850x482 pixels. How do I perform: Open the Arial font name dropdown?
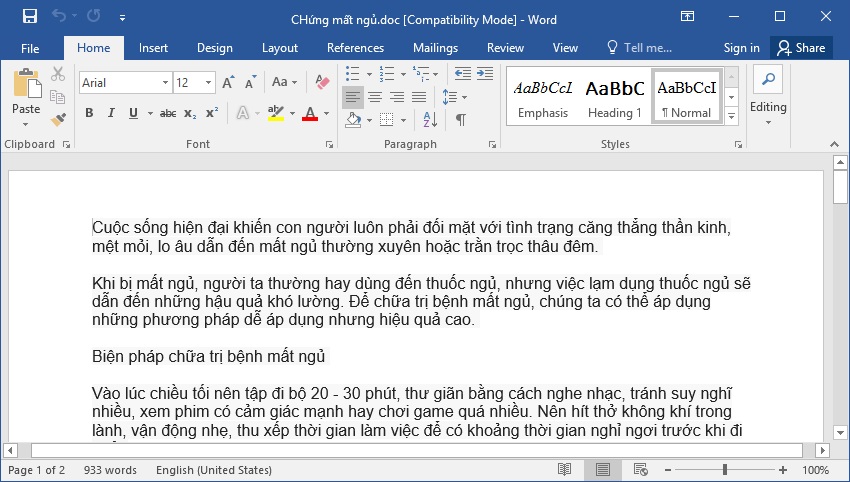pyautogui.click(x=165, y=83)
